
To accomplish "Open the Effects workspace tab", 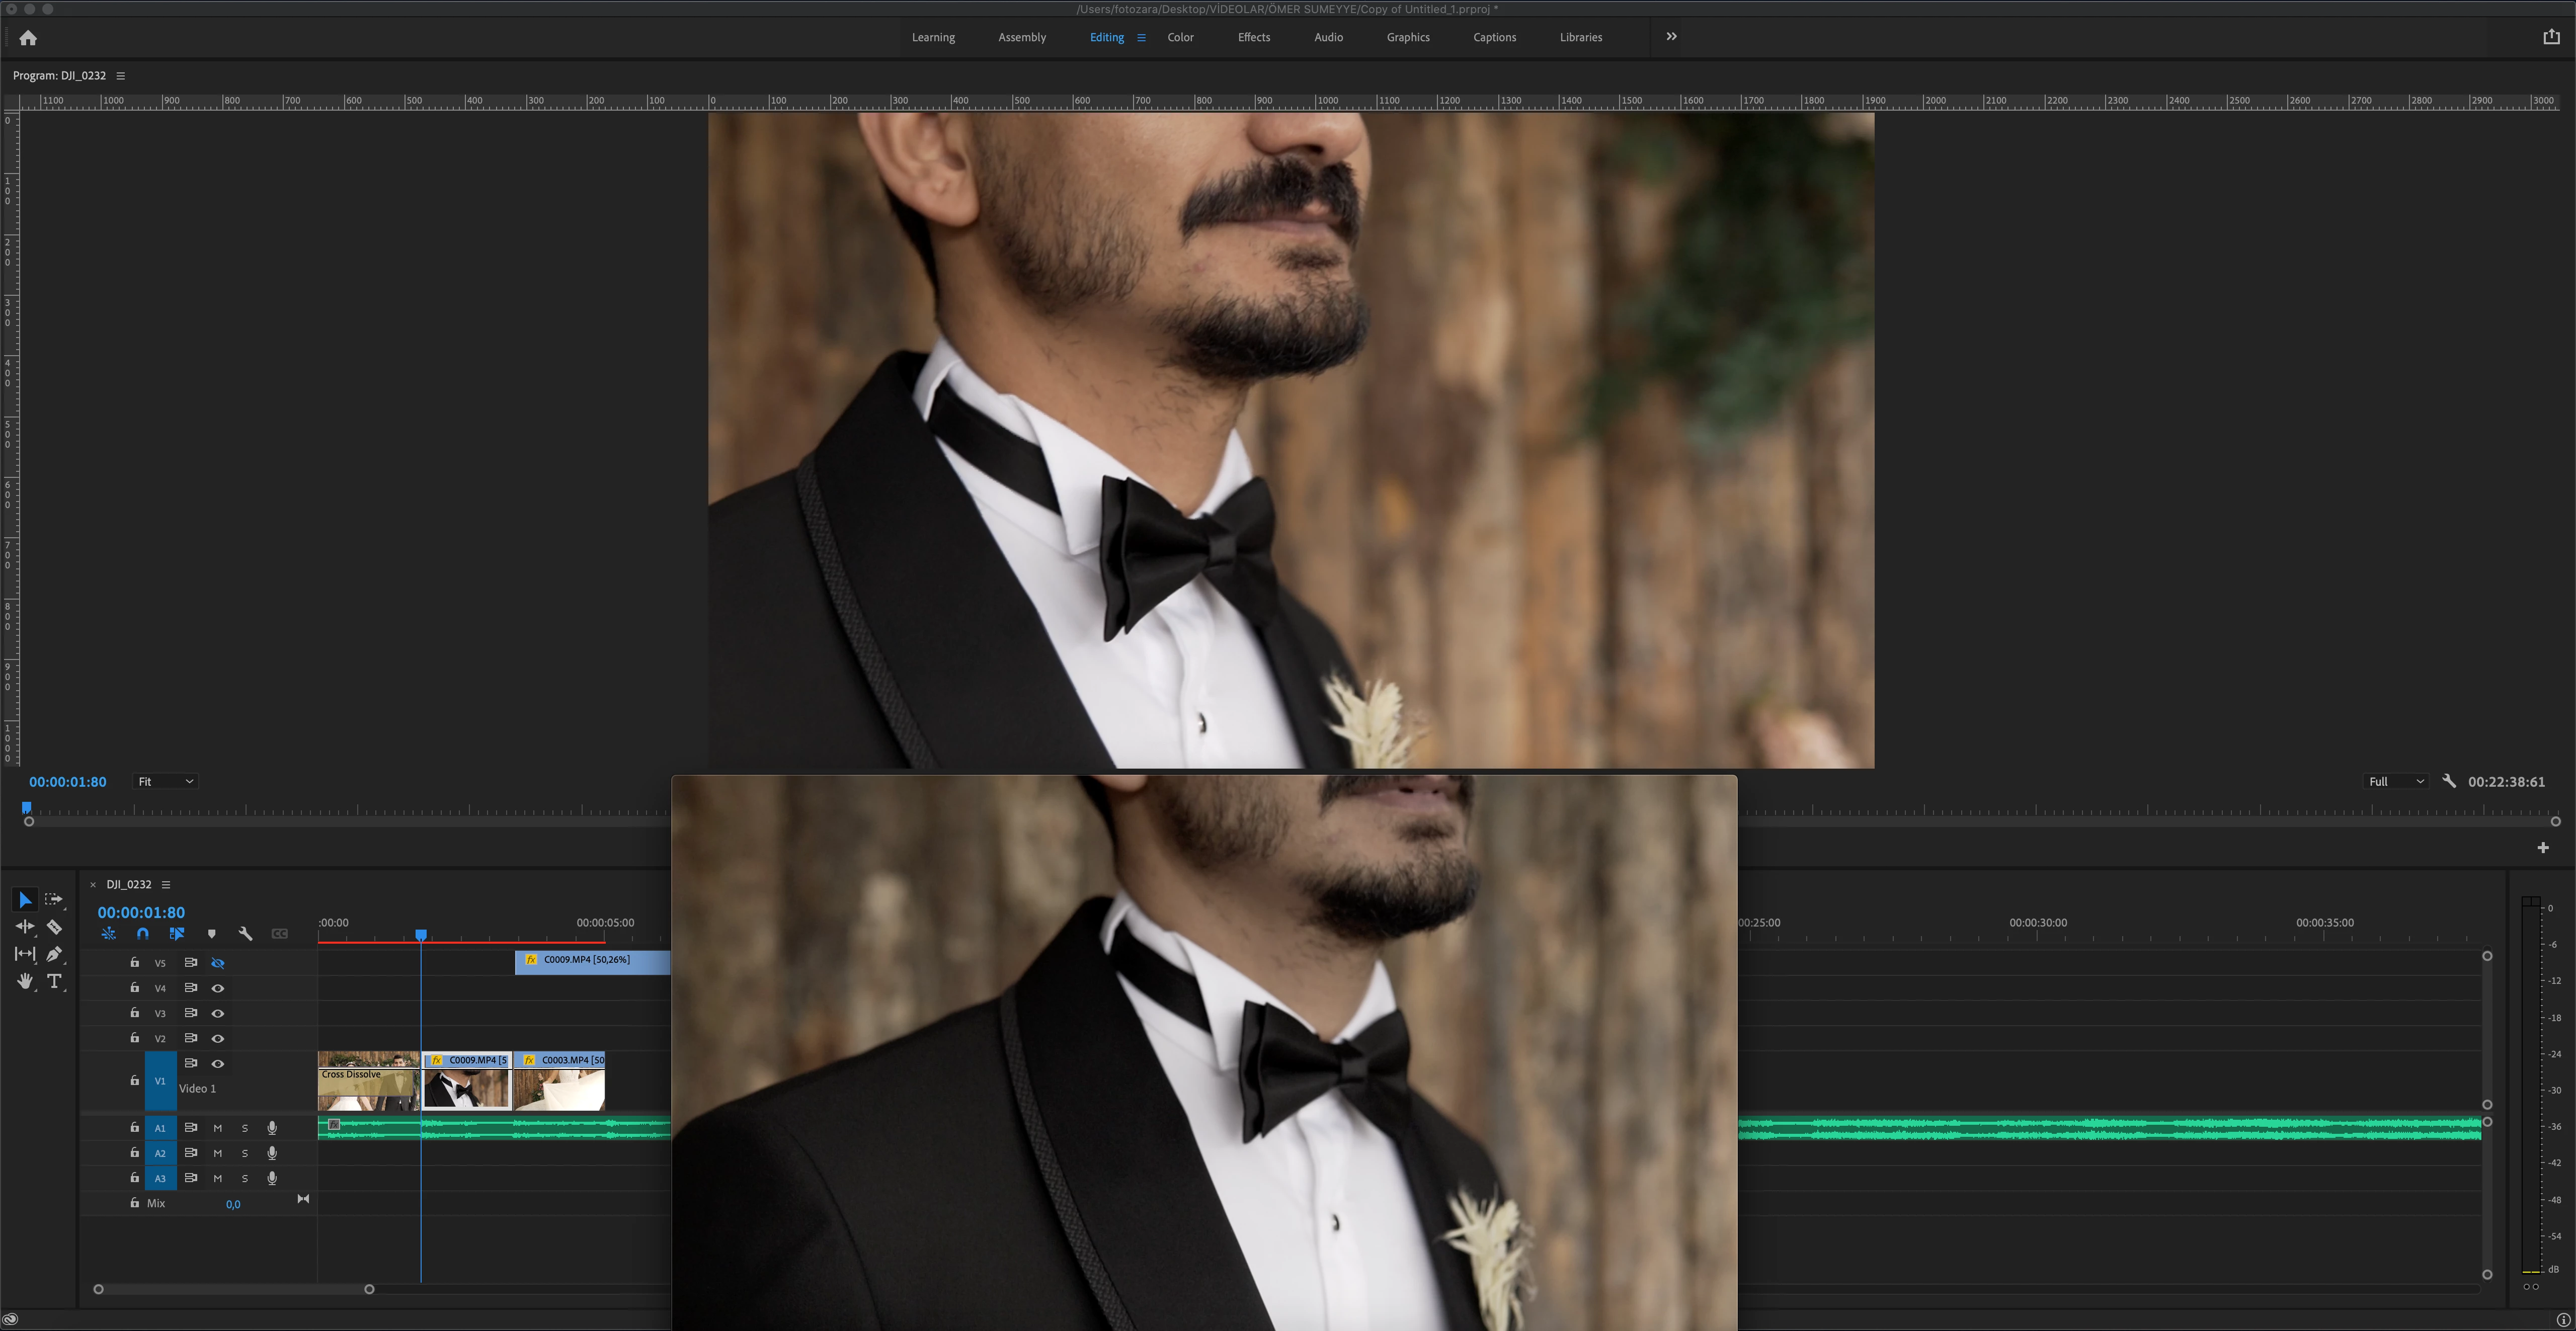I will (1253, 37).
